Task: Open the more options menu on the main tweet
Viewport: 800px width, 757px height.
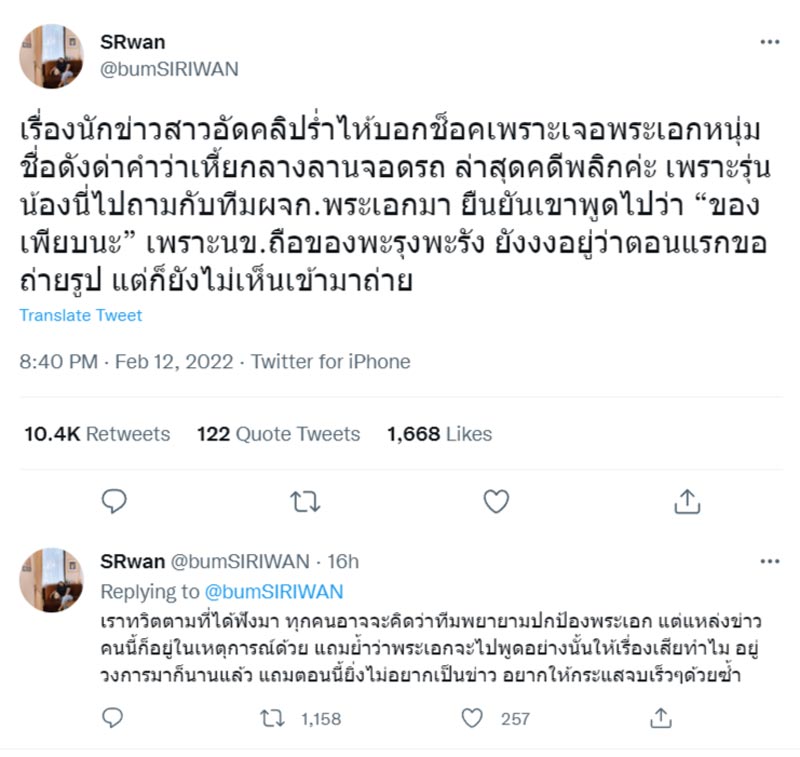Action: click(x=770, y=40)
